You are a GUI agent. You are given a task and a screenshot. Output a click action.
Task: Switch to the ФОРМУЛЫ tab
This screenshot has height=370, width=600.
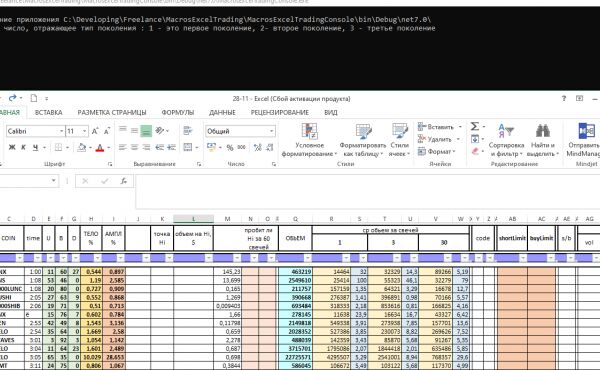tap(178, 112)
